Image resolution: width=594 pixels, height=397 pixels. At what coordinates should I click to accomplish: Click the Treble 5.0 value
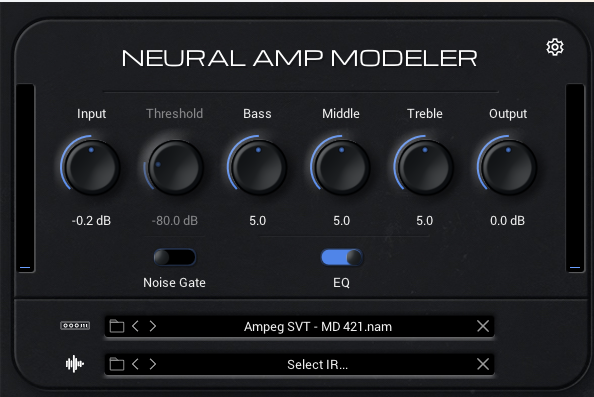coord(425,220)
